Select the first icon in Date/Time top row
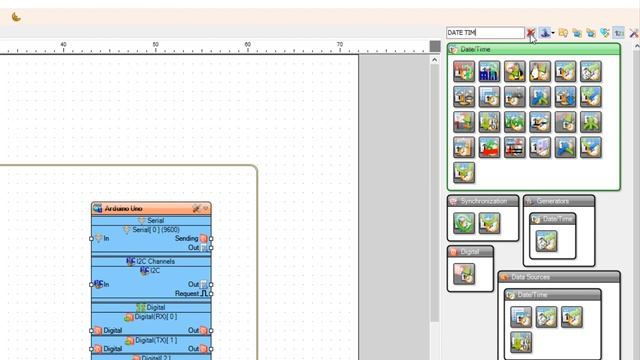 pyautogui.click(x=464, y=71)
